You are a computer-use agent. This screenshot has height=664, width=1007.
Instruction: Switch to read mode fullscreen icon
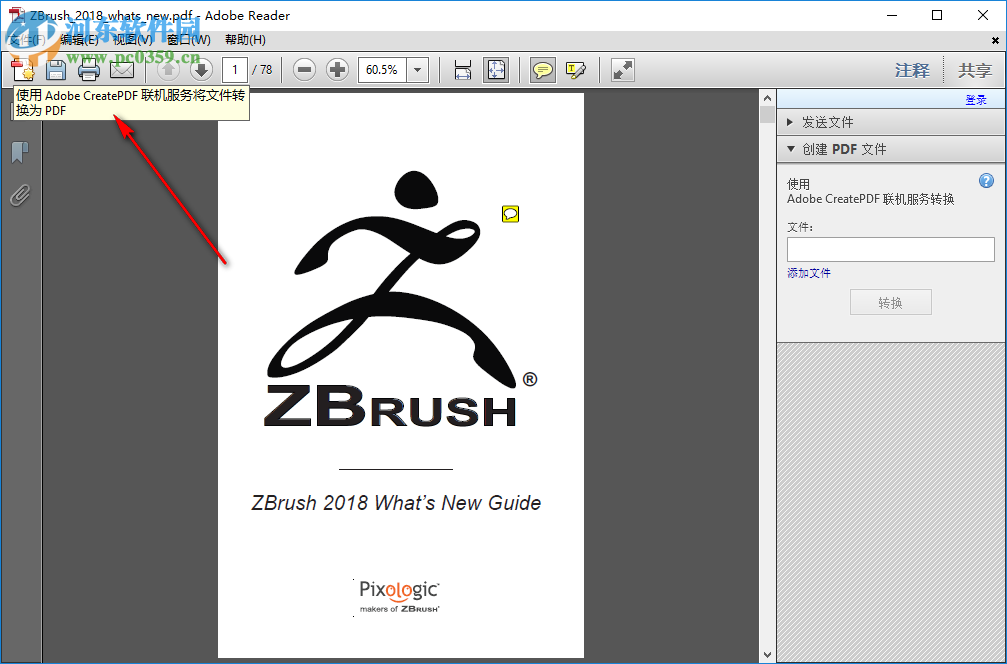click(x=622, y=69)
